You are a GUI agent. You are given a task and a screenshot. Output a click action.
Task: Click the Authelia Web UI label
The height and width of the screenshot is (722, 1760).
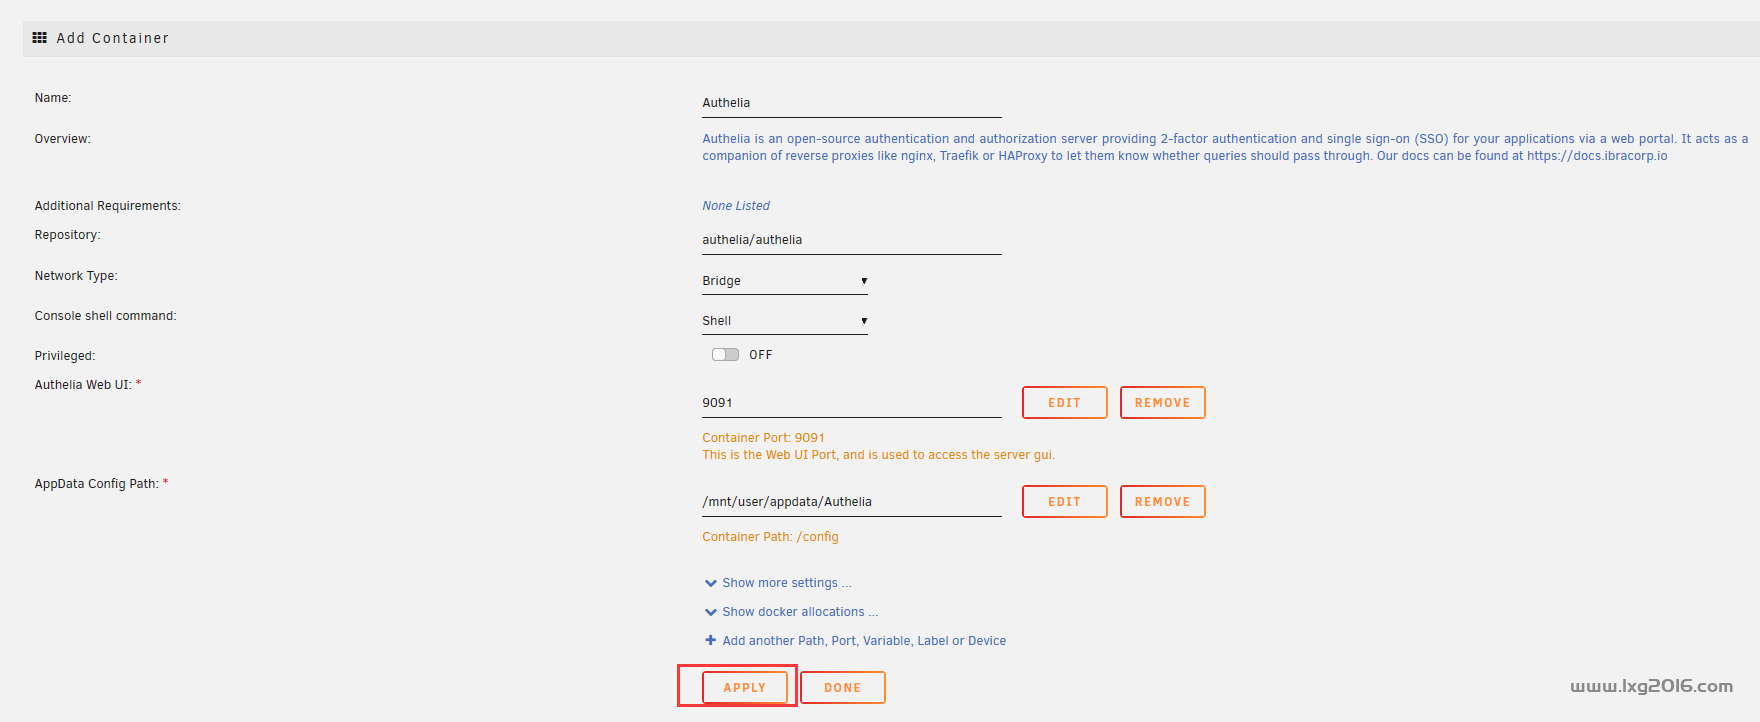tap(83, 385)
